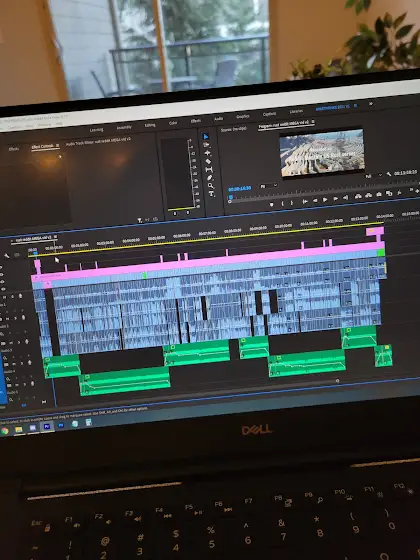Switch to the Graphics workspace

[242, 116]
